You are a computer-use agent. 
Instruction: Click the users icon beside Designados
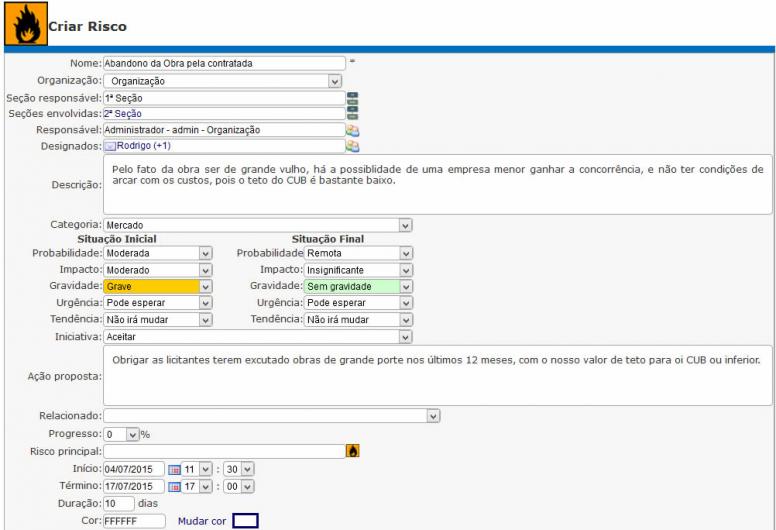tap(352, 145)
